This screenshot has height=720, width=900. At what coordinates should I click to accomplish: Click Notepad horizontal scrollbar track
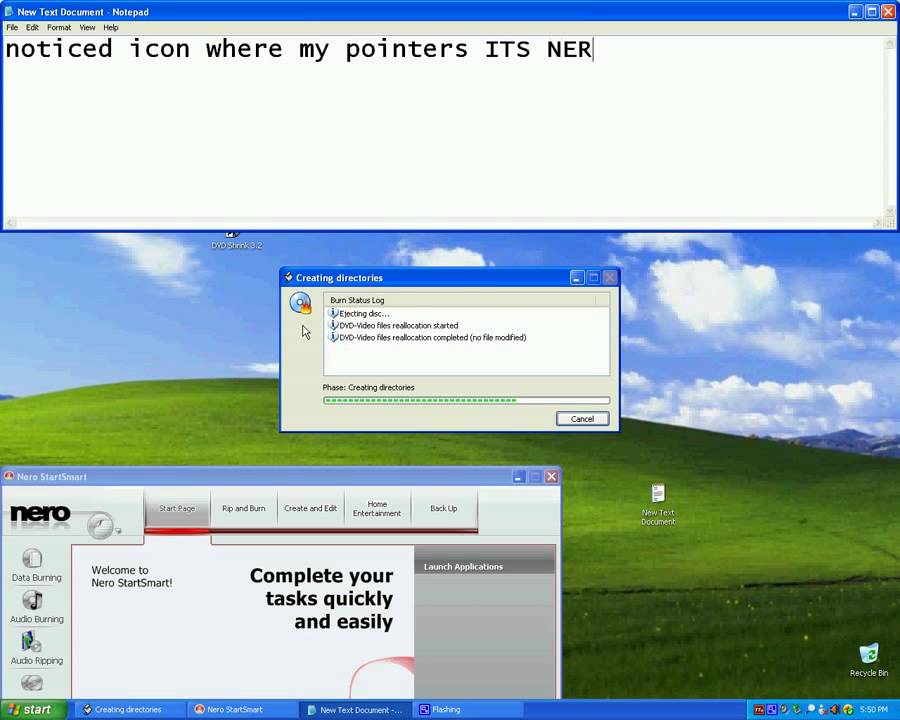click(x=442, y=223)
